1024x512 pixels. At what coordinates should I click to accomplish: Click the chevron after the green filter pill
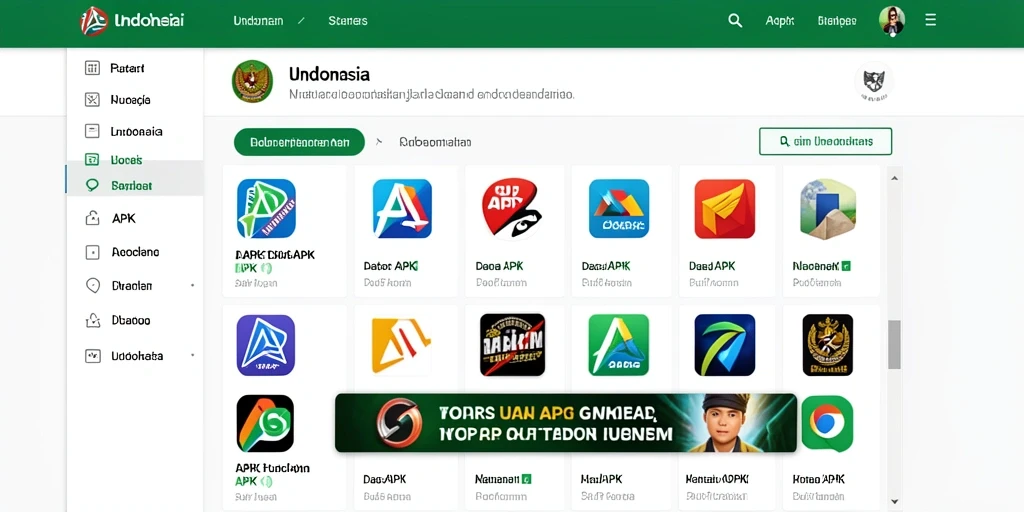379,142
